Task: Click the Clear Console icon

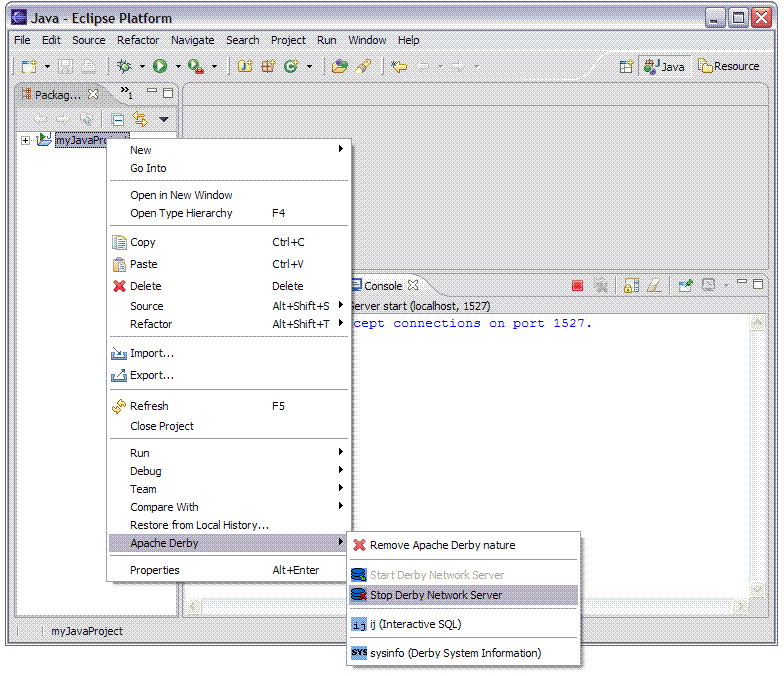Action: click(x=654, y=286)
